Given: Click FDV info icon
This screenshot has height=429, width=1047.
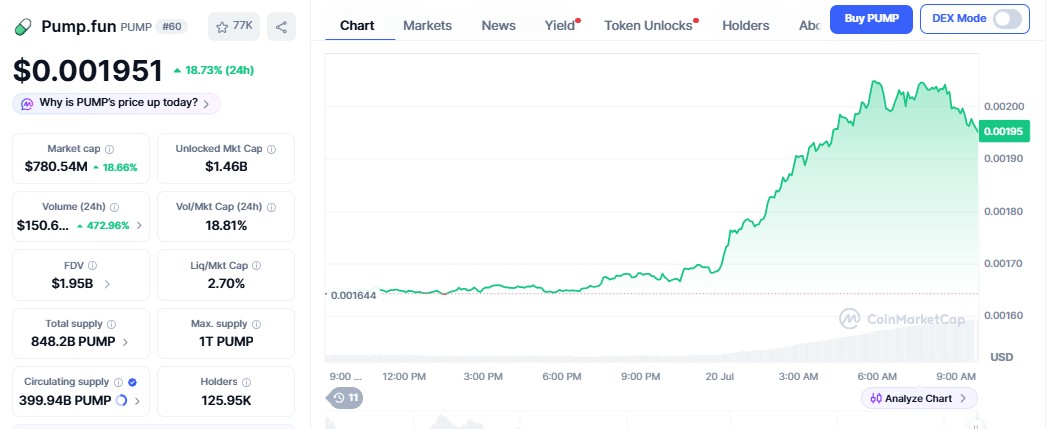Looking at the screenshot, I should coord(92,265).
